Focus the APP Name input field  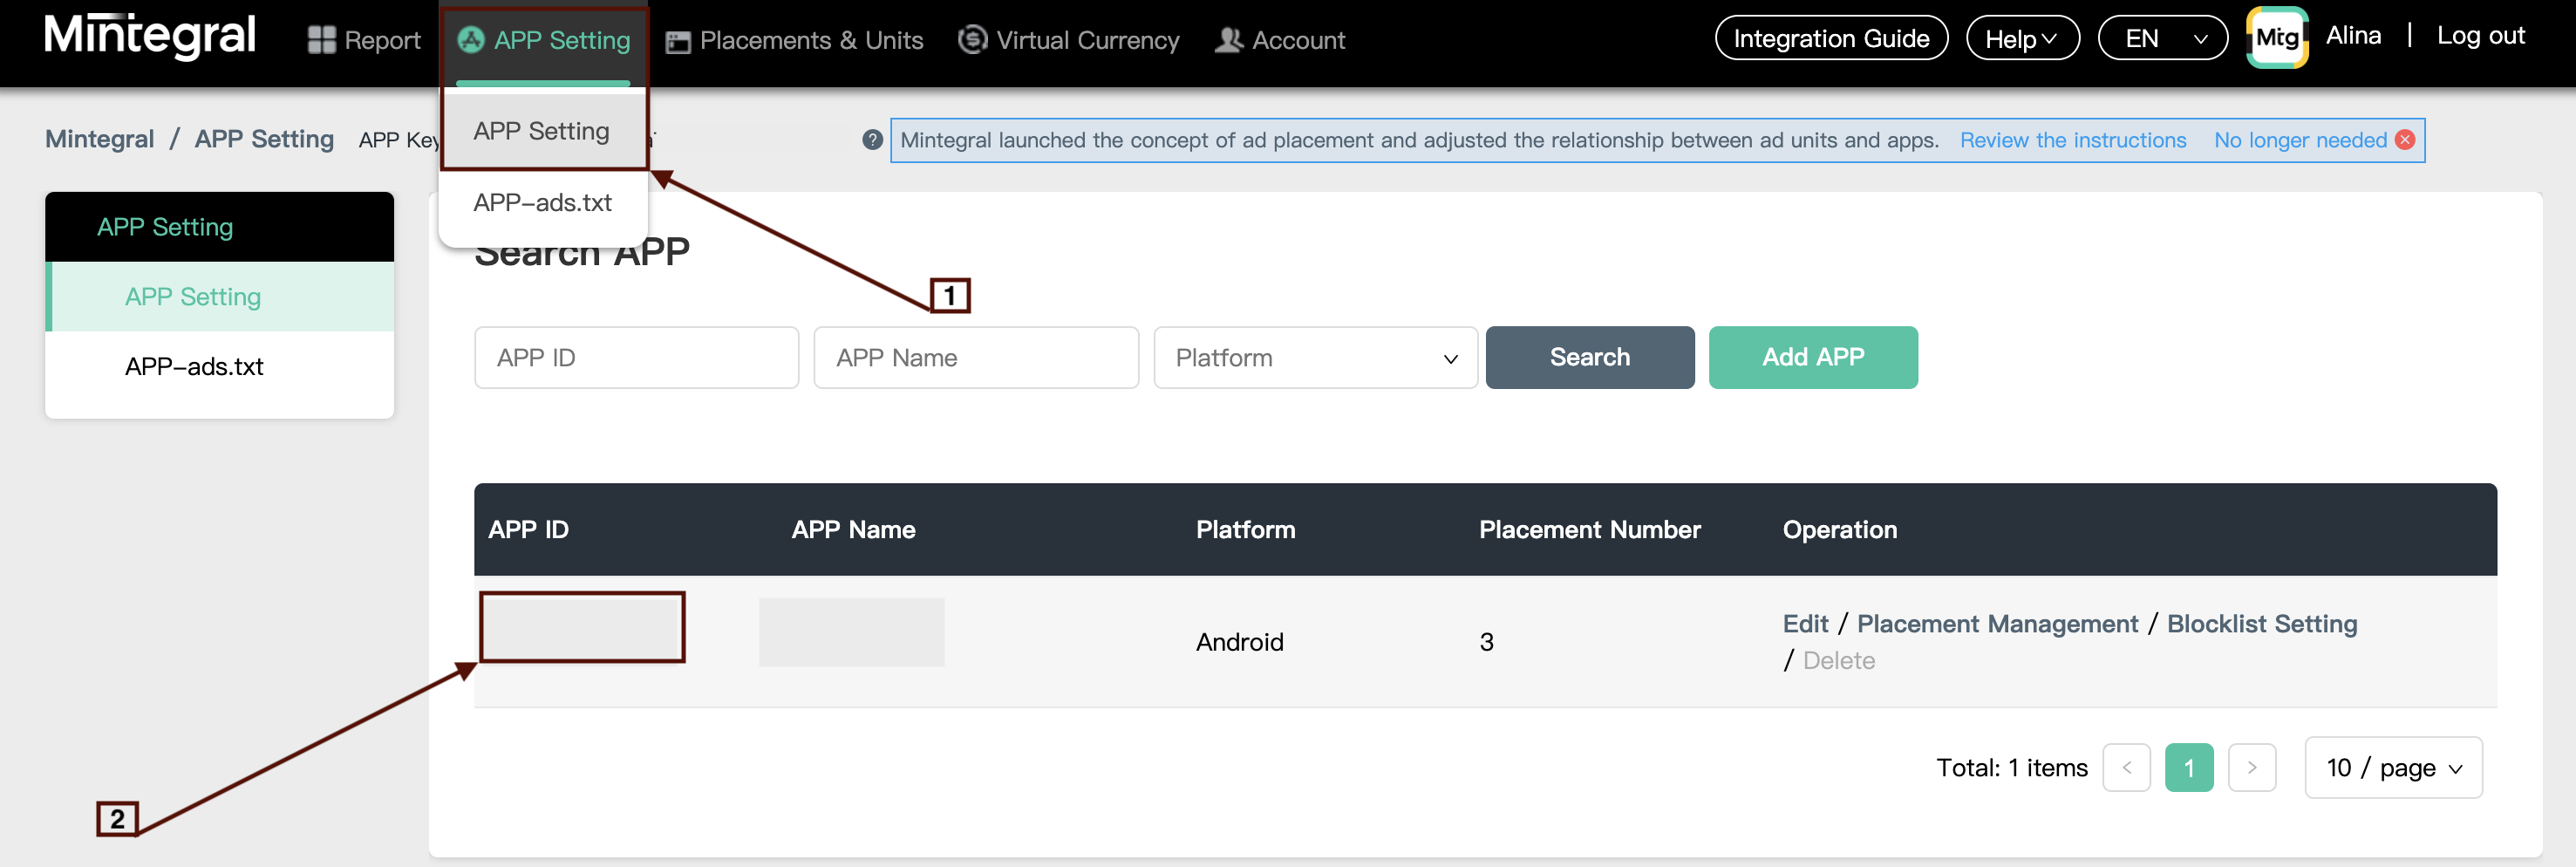975,358
